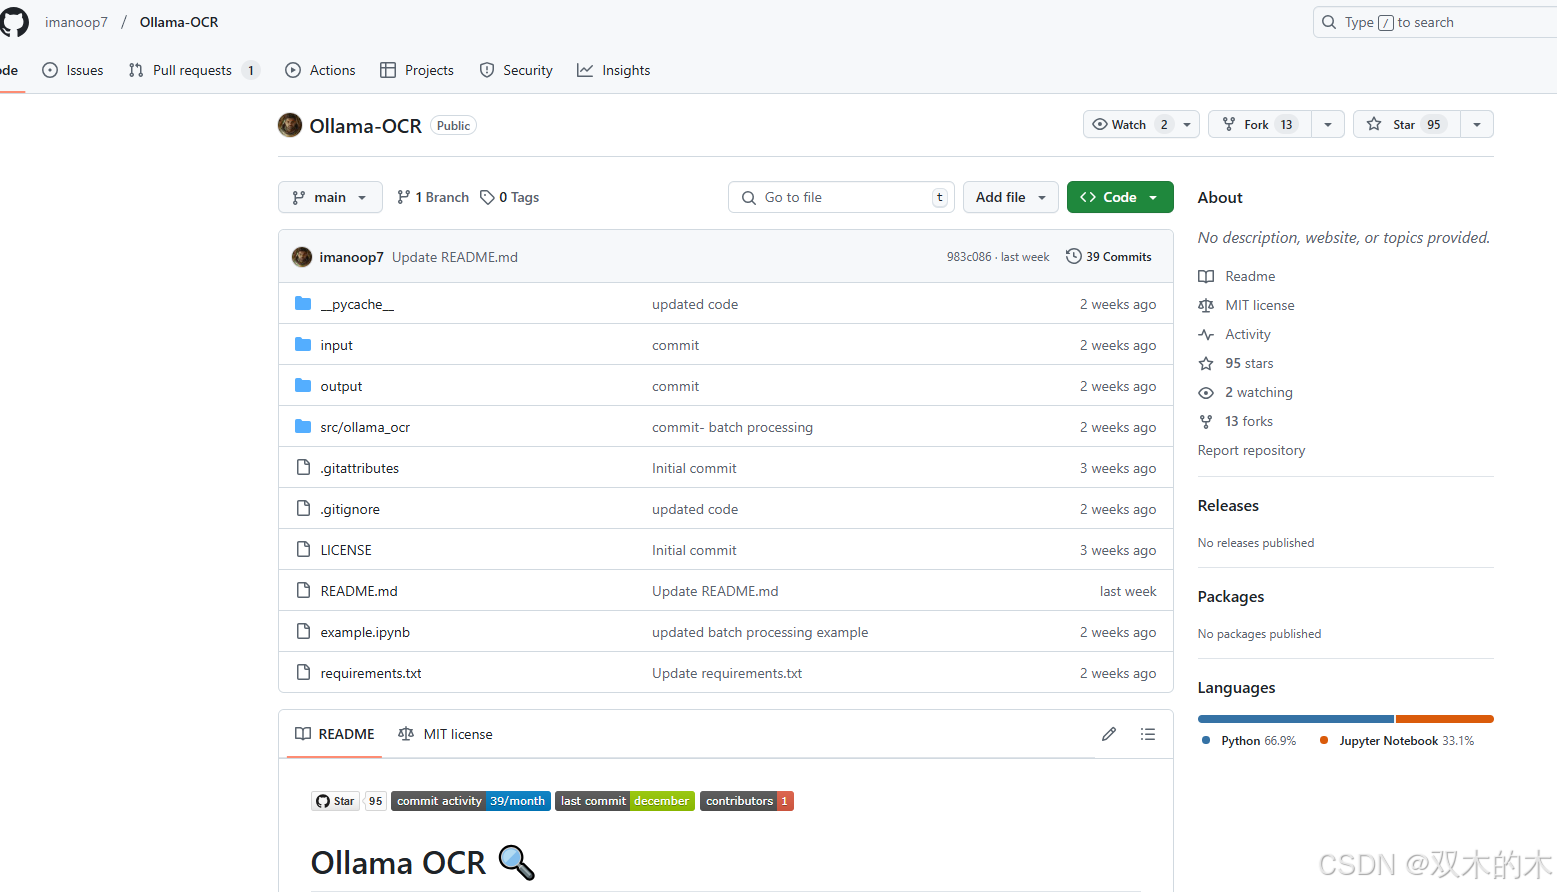Switch to the Projects tab
1557x892 pixels.
point(417,70)
